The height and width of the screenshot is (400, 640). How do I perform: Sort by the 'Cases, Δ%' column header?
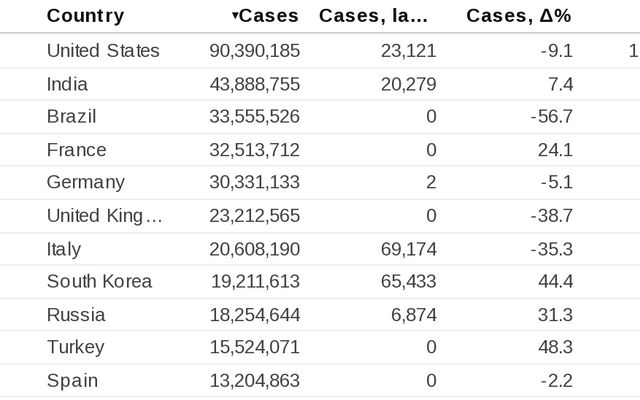tap(519, 16)
